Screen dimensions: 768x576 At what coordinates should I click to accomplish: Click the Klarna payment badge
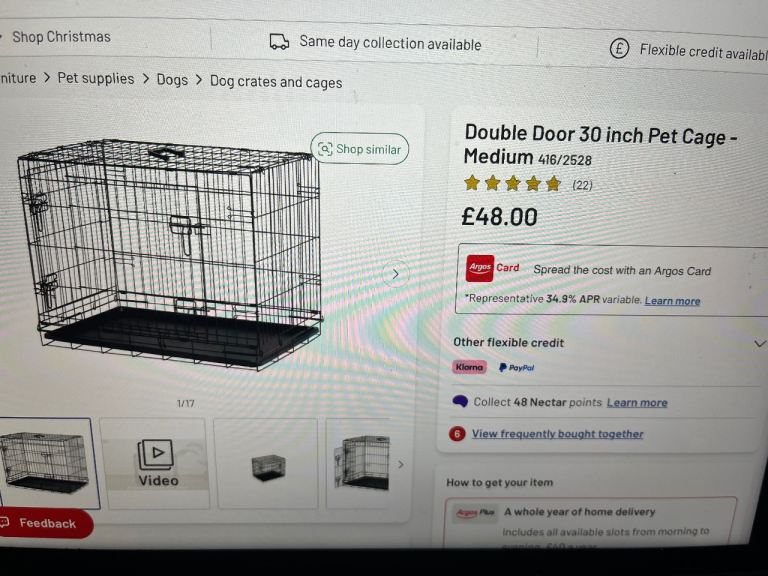(x=469, y=367)
